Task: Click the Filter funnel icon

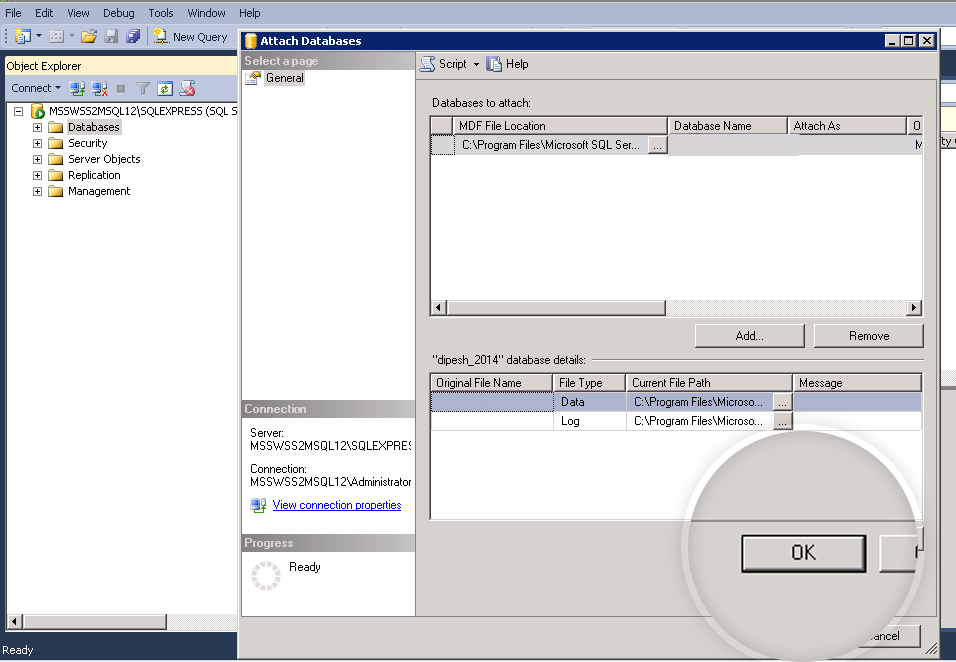Action: [x=143, y=89]
